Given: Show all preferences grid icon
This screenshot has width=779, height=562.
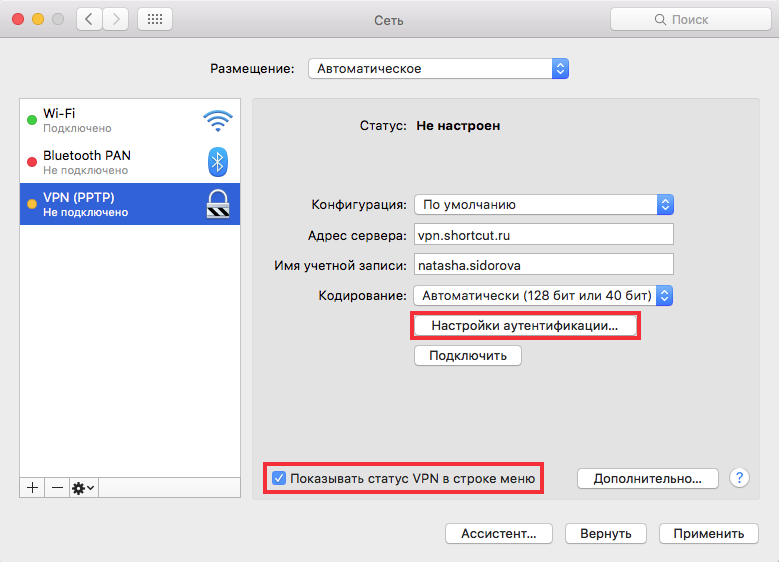Looking at the screenshot, I should (x=155, y=19).
